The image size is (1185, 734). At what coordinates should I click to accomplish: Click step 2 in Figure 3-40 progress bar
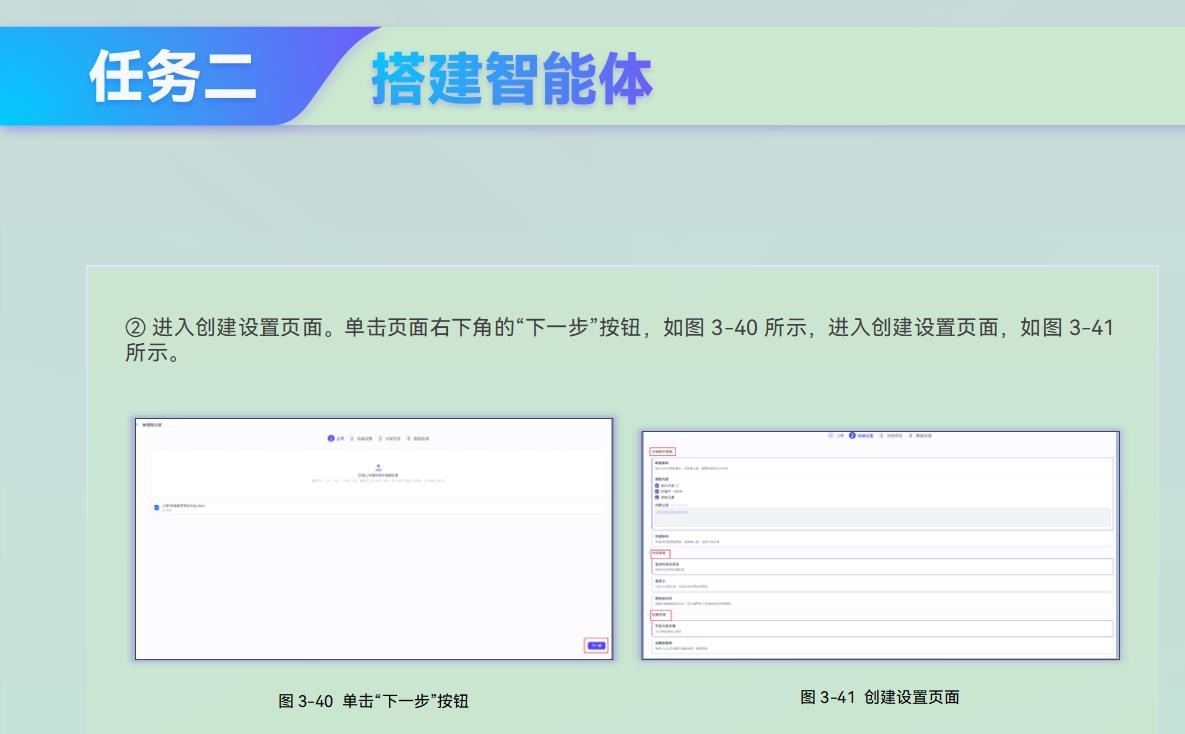click(360, 438)
